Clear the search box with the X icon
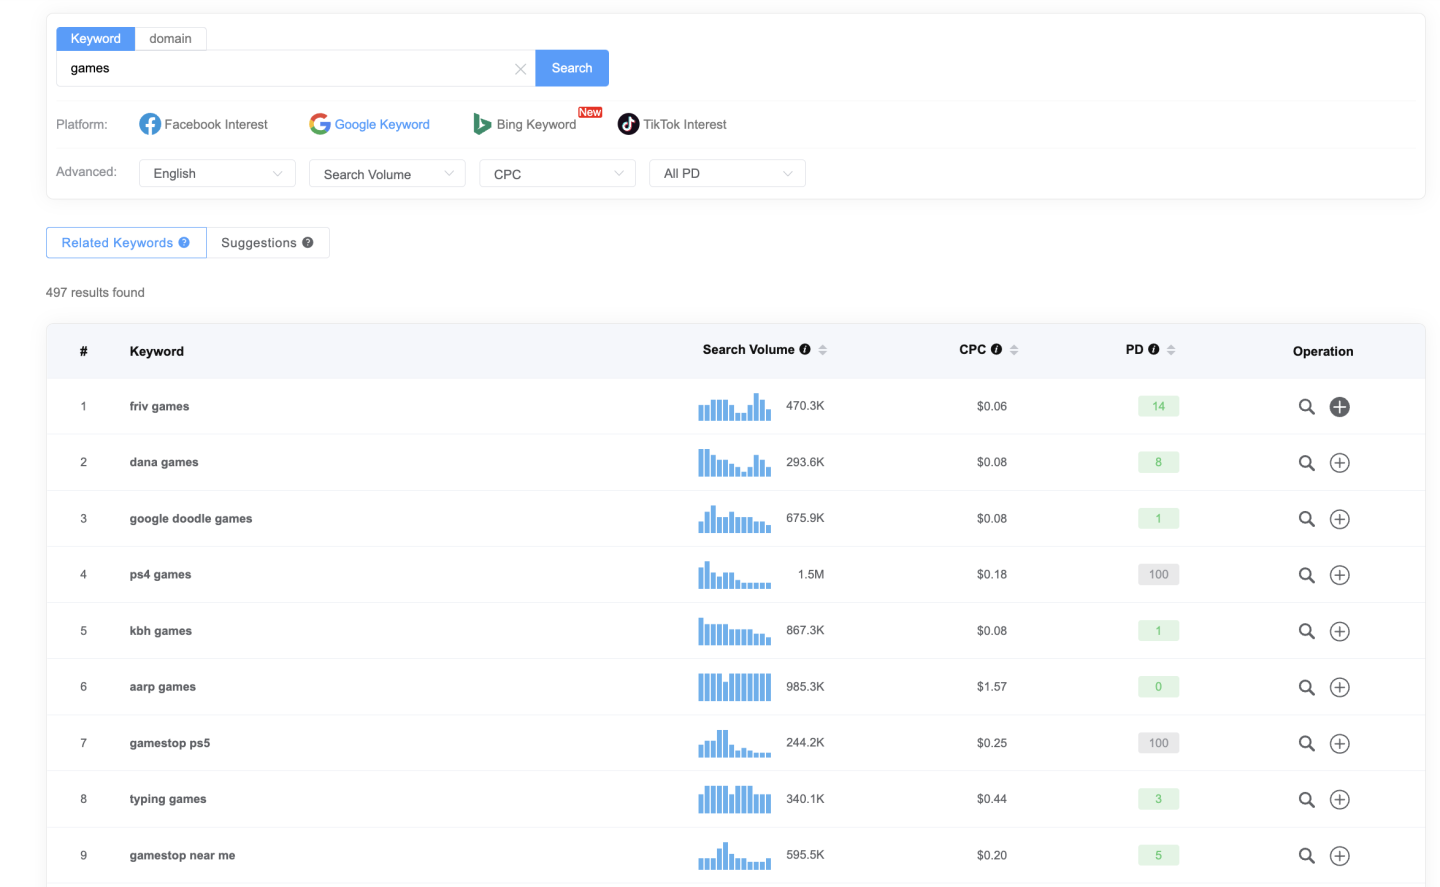 (520, 68)
